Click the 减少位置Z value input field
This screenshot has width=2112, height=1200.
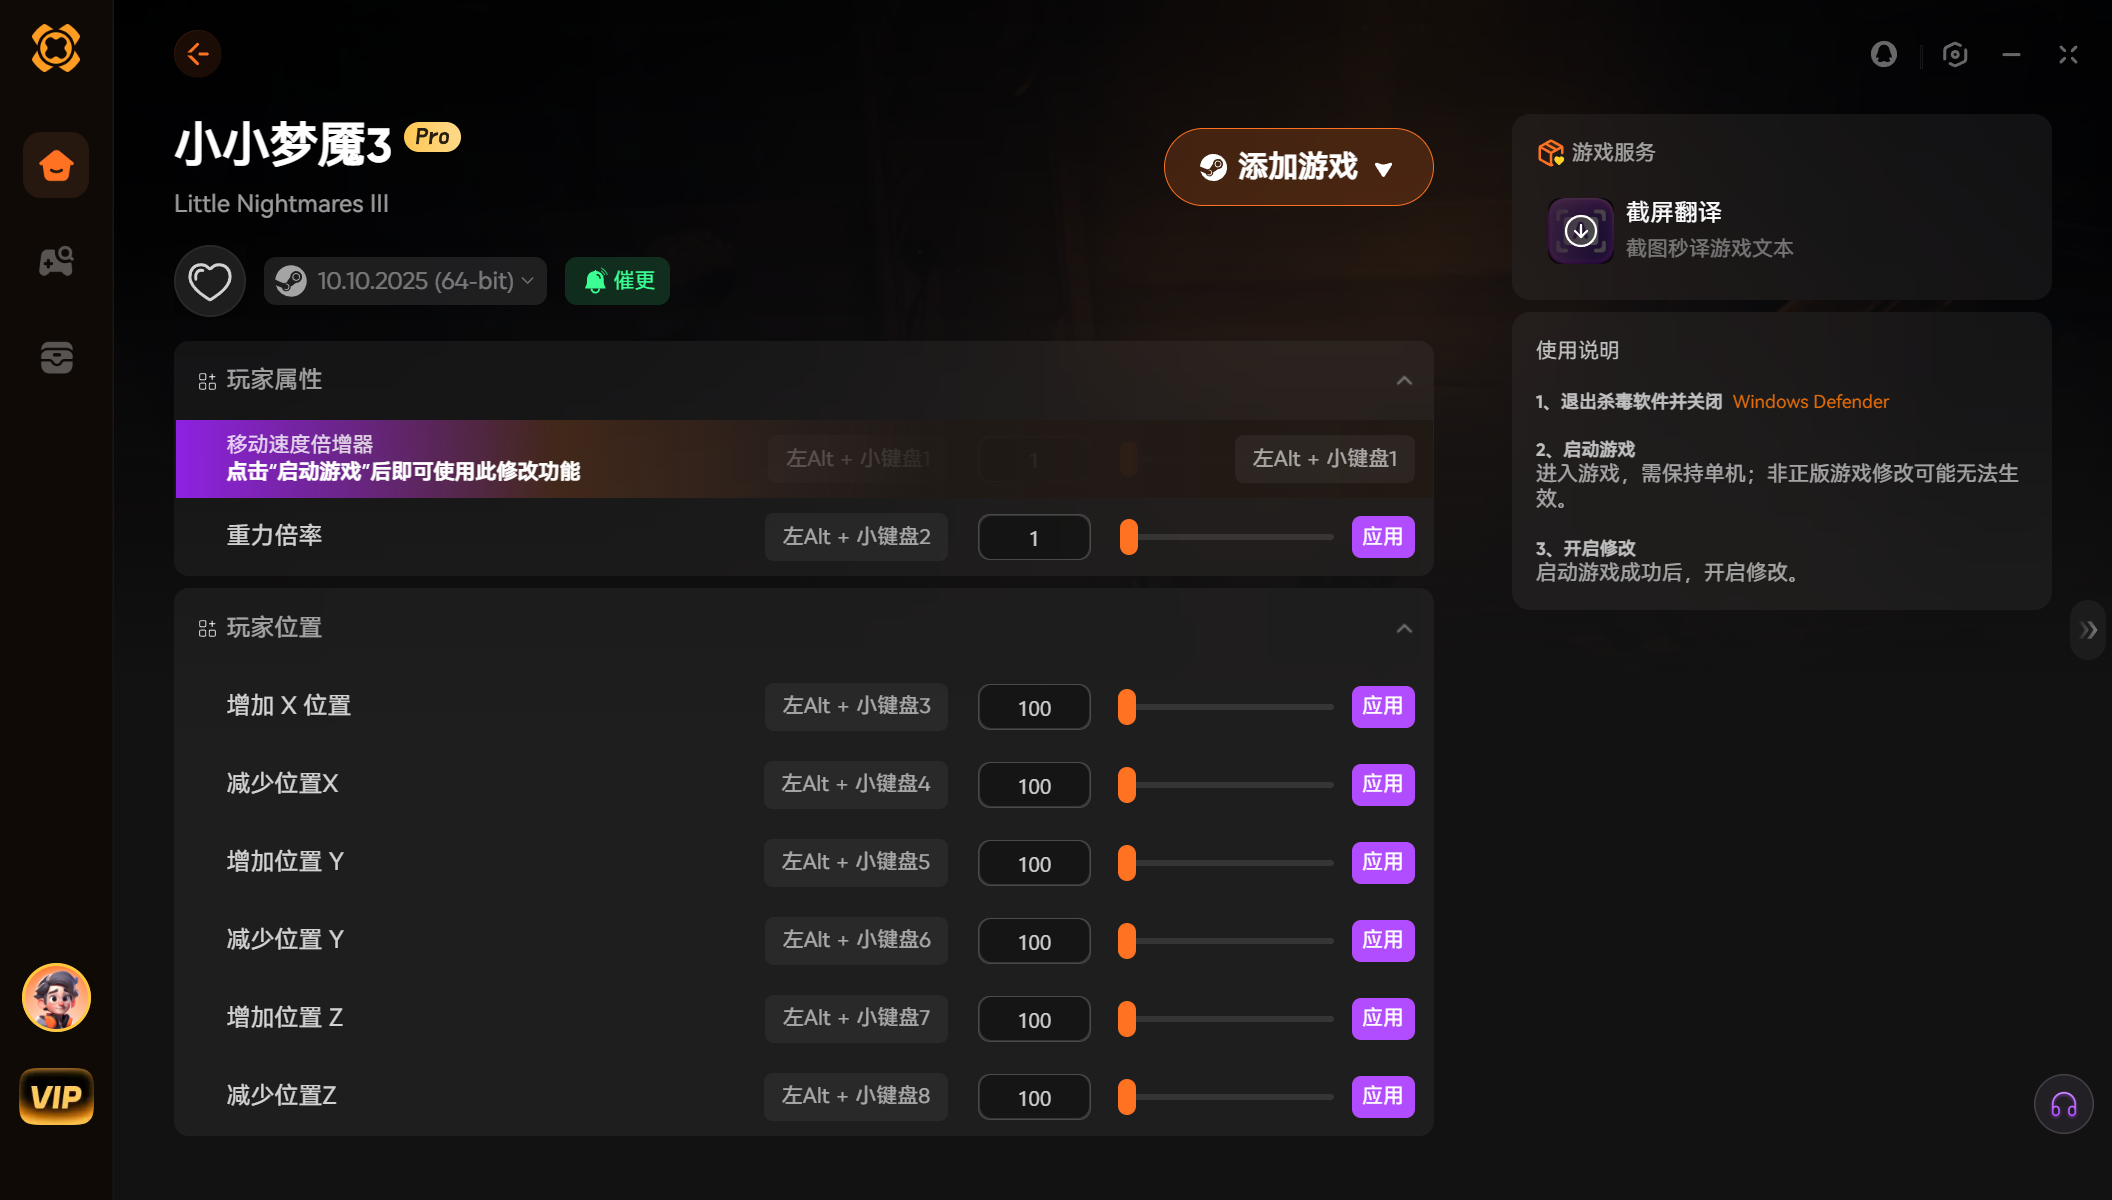click(x=1034, y=1097)
